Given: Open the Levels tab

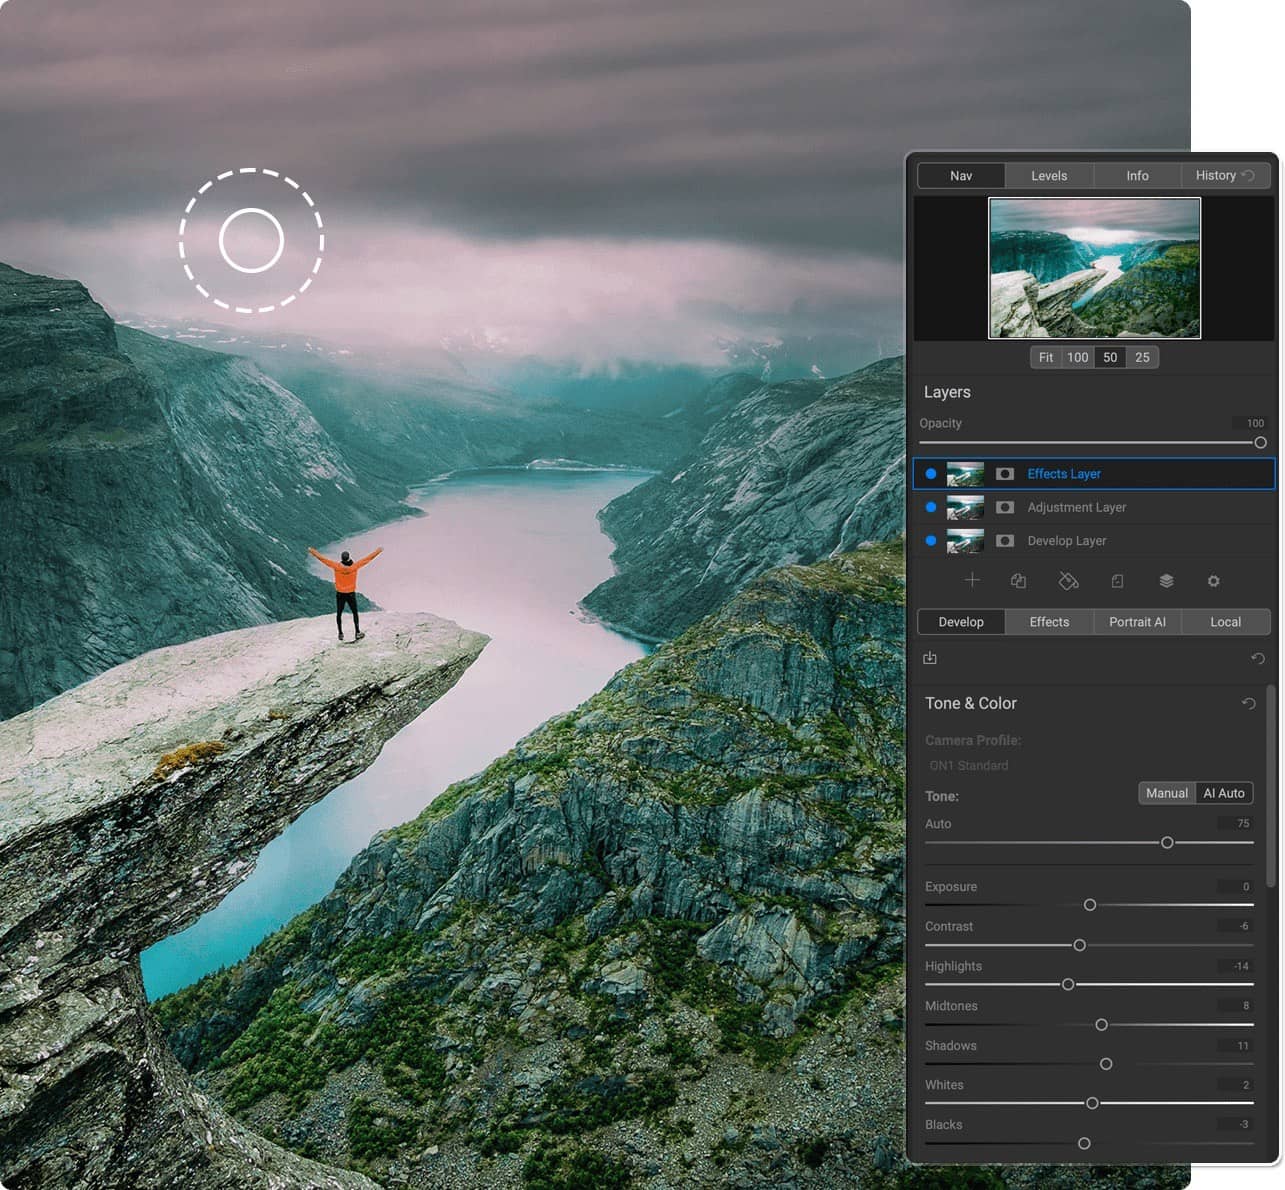Looking at the screenshot, I should (x=1049, y=176).
